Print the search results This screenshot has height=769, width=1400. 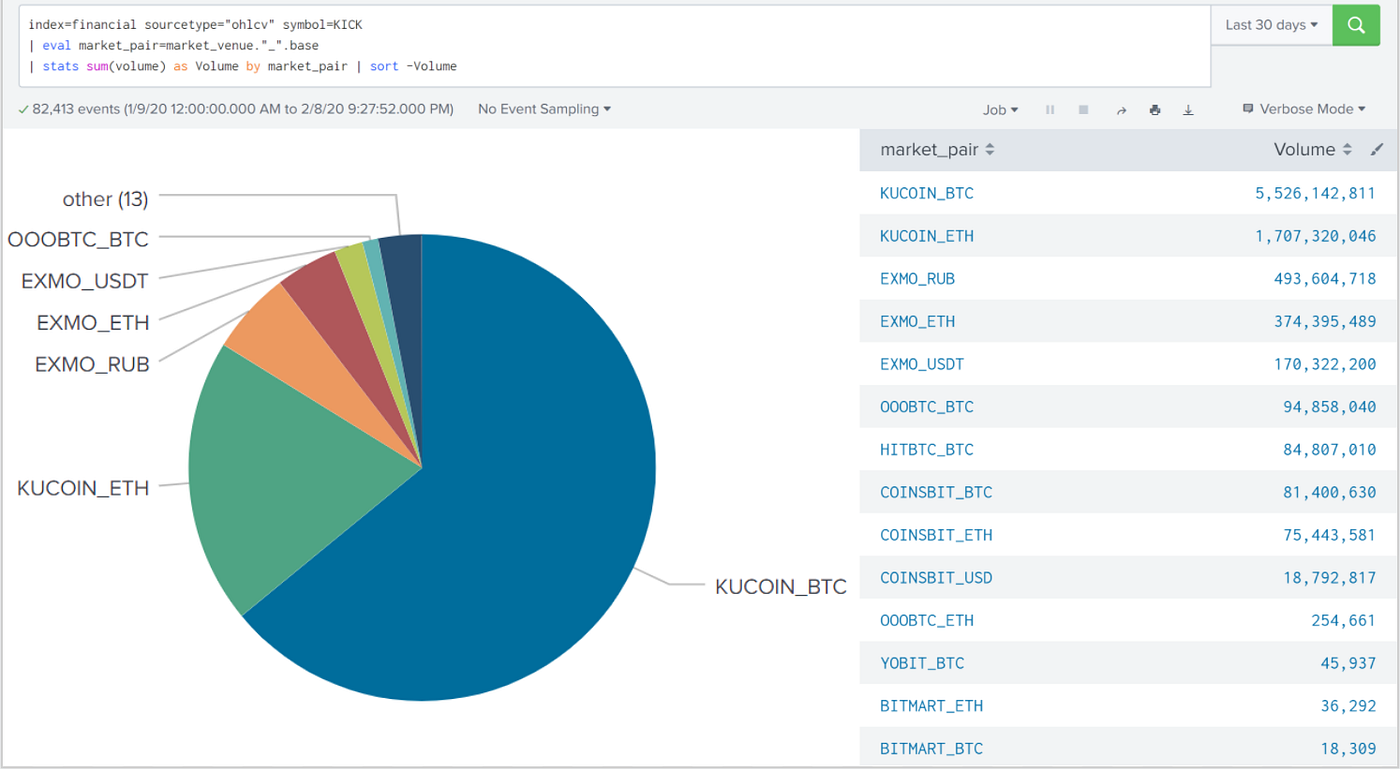point(1155,110)
